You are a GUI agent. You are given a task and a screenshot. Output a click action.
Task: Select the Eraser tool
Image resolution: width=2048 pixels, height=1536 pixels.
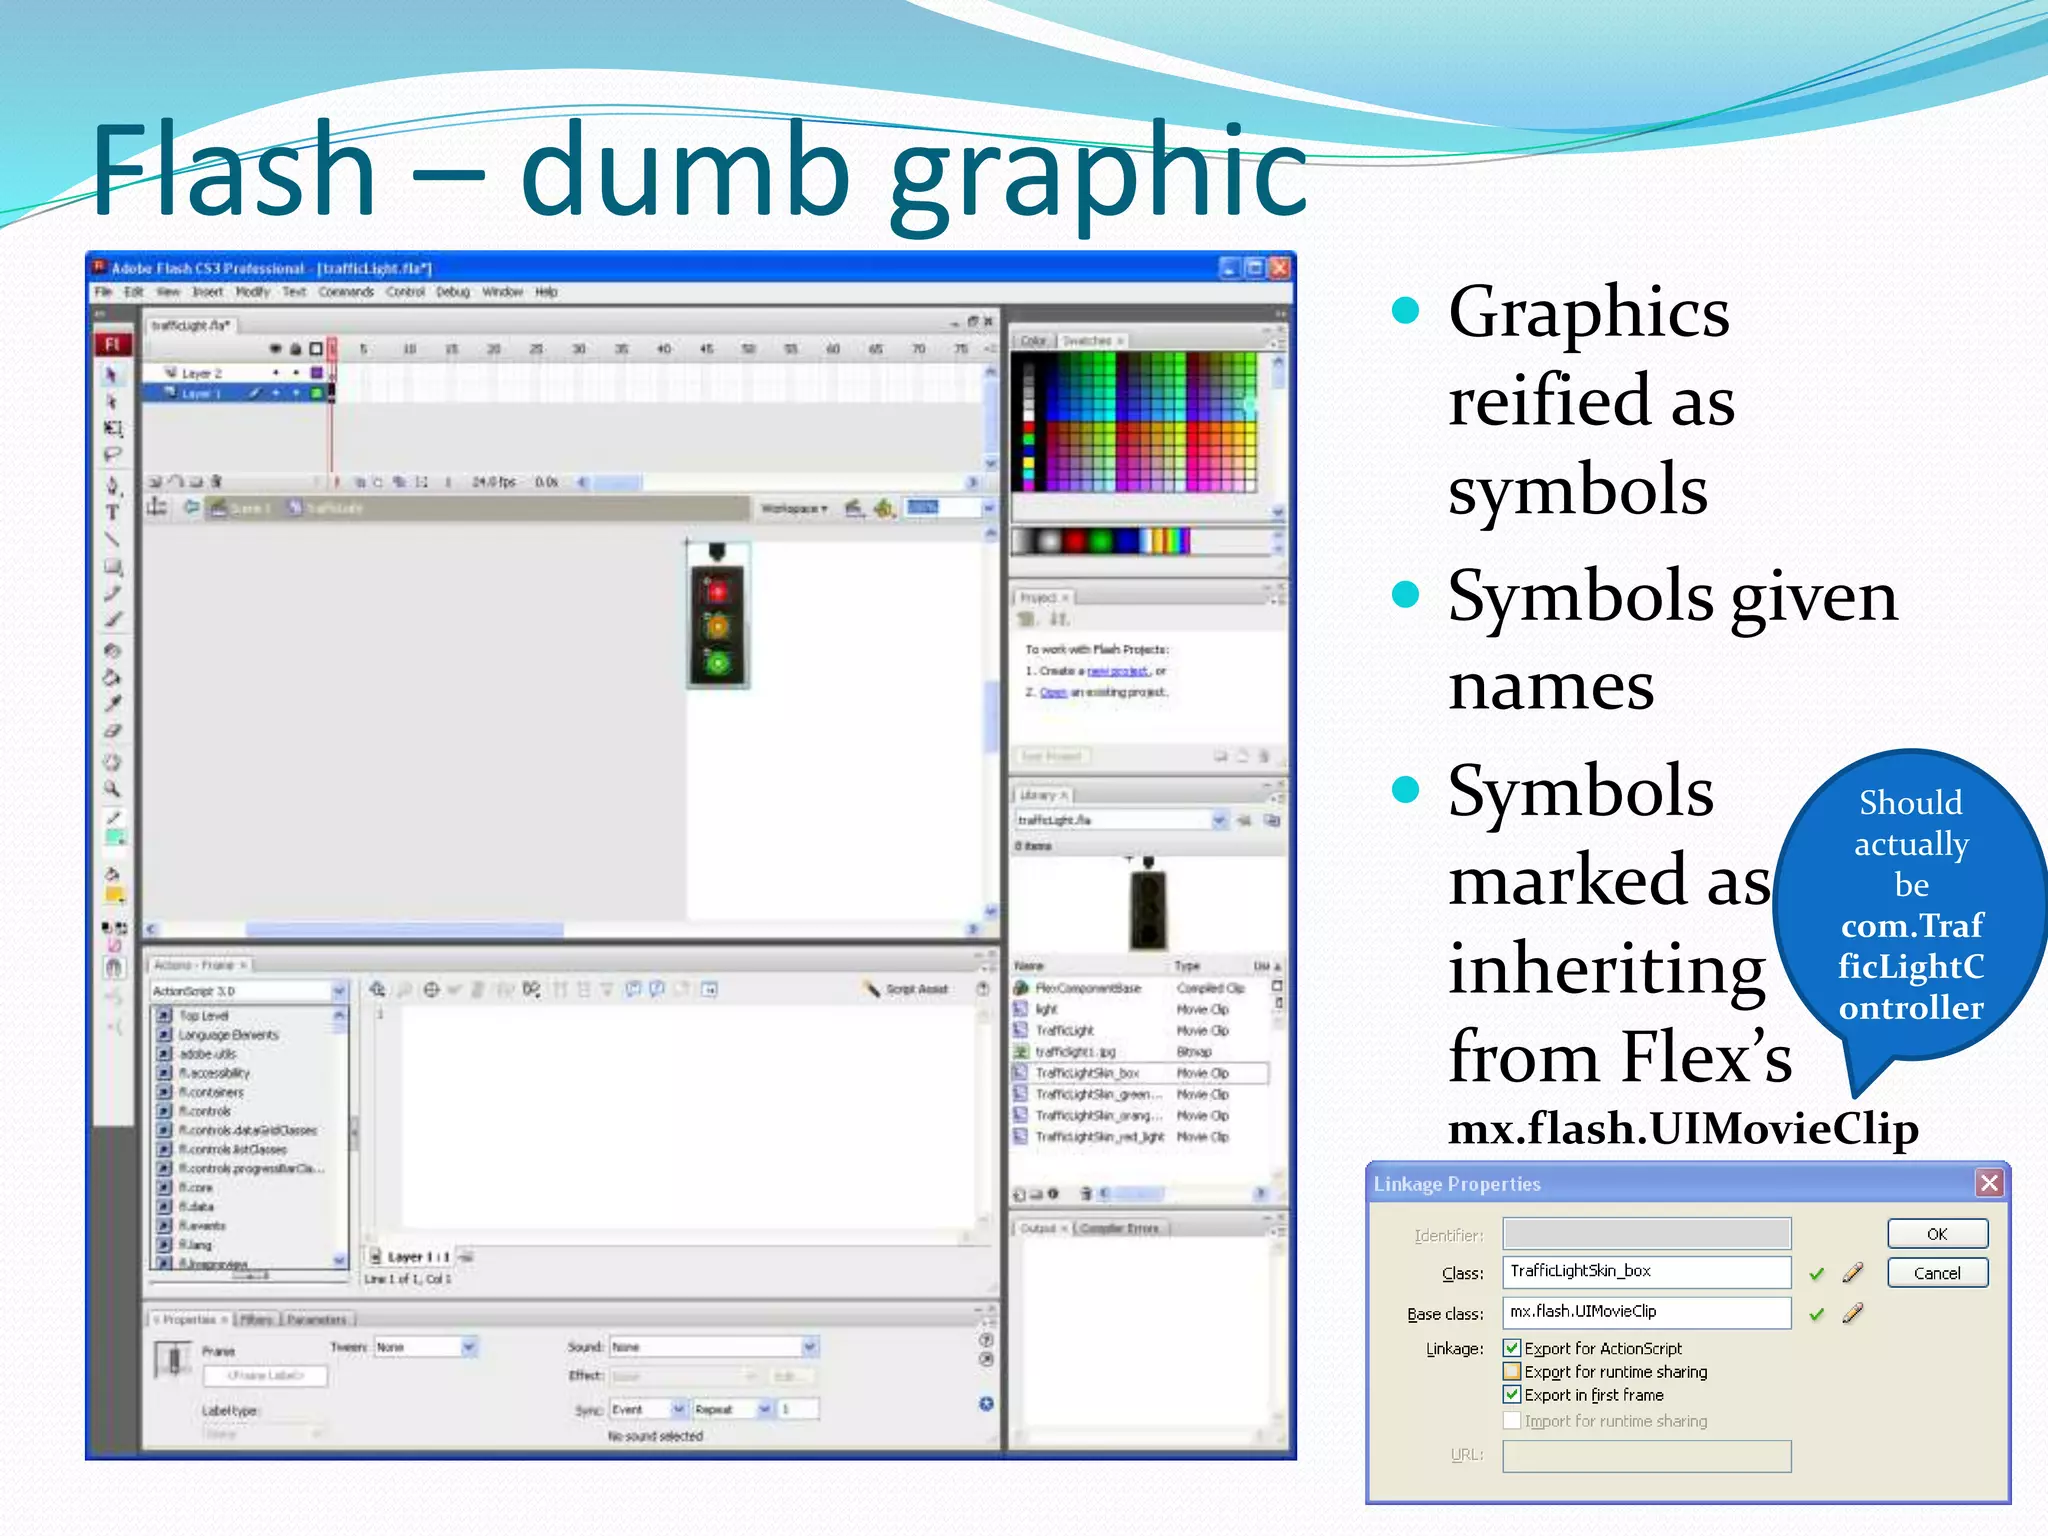112,731
